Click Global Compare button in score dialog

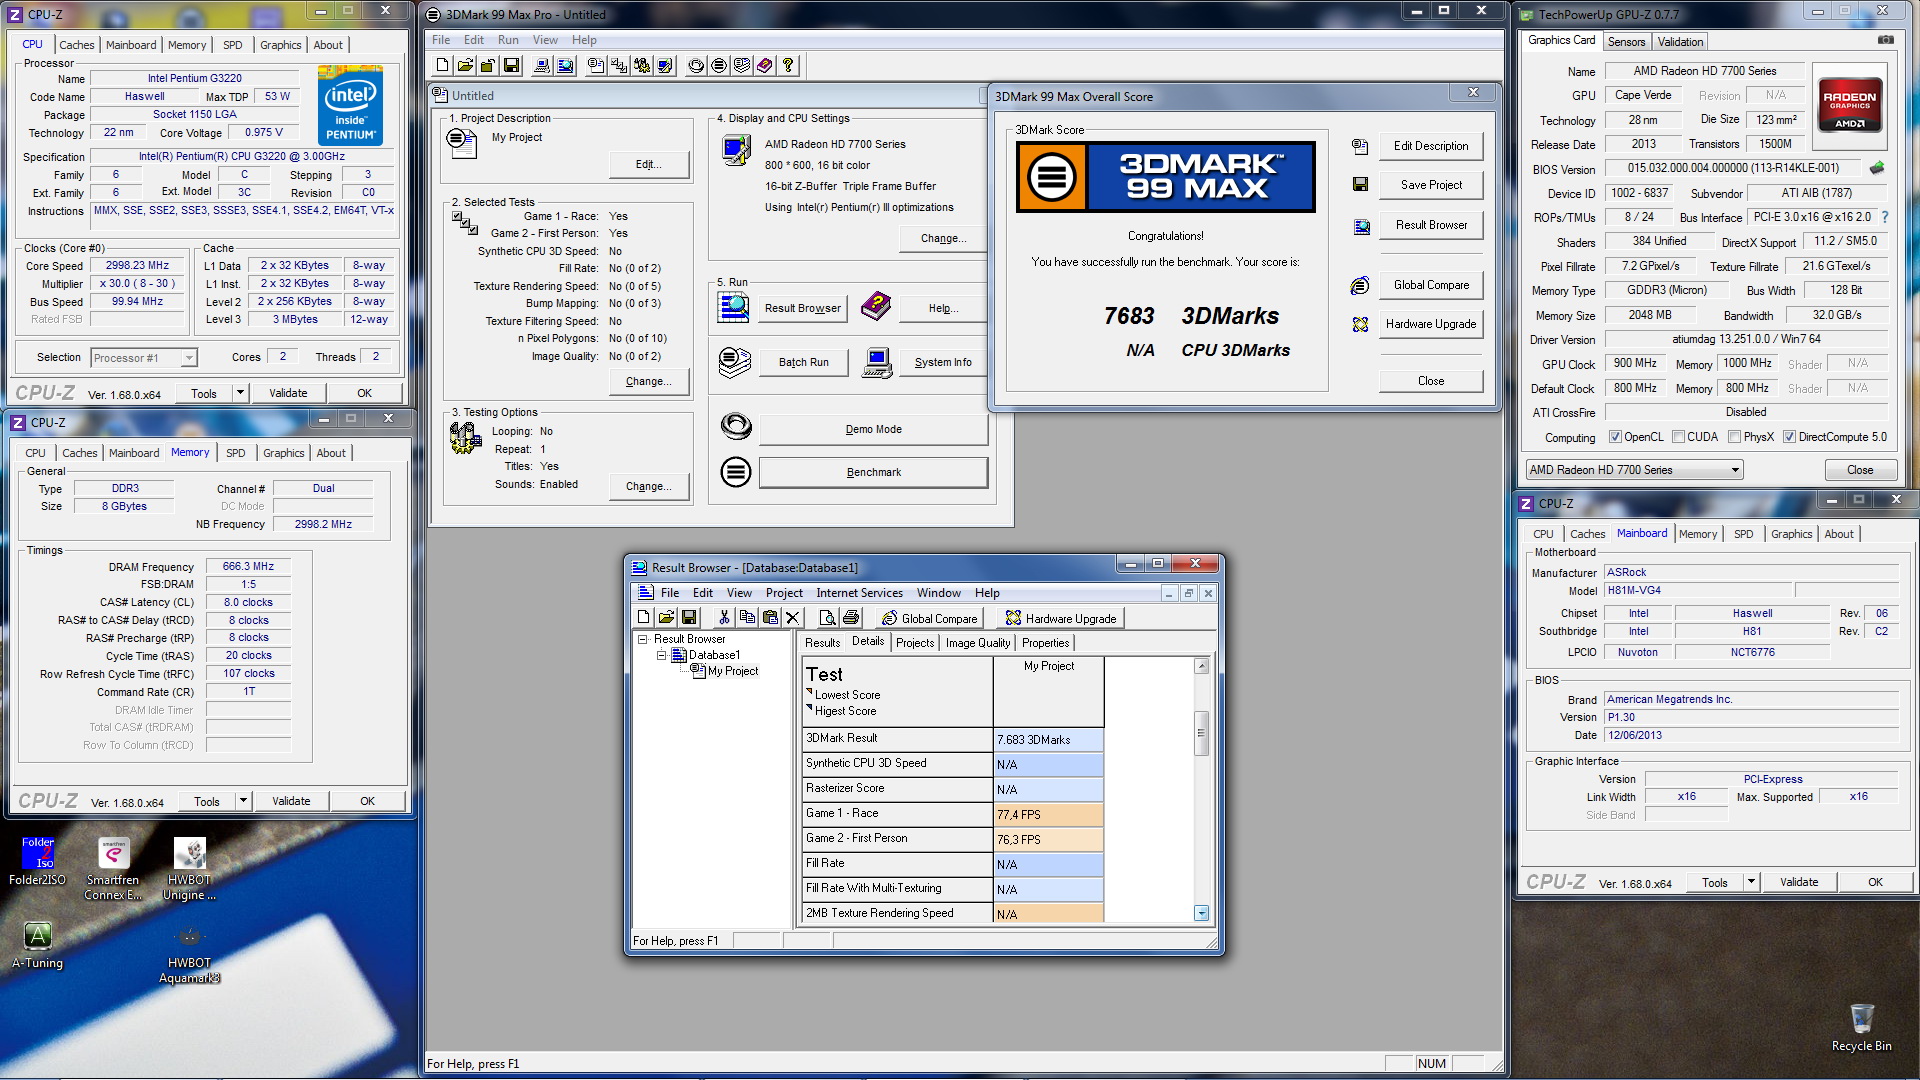click(1431, 285)
